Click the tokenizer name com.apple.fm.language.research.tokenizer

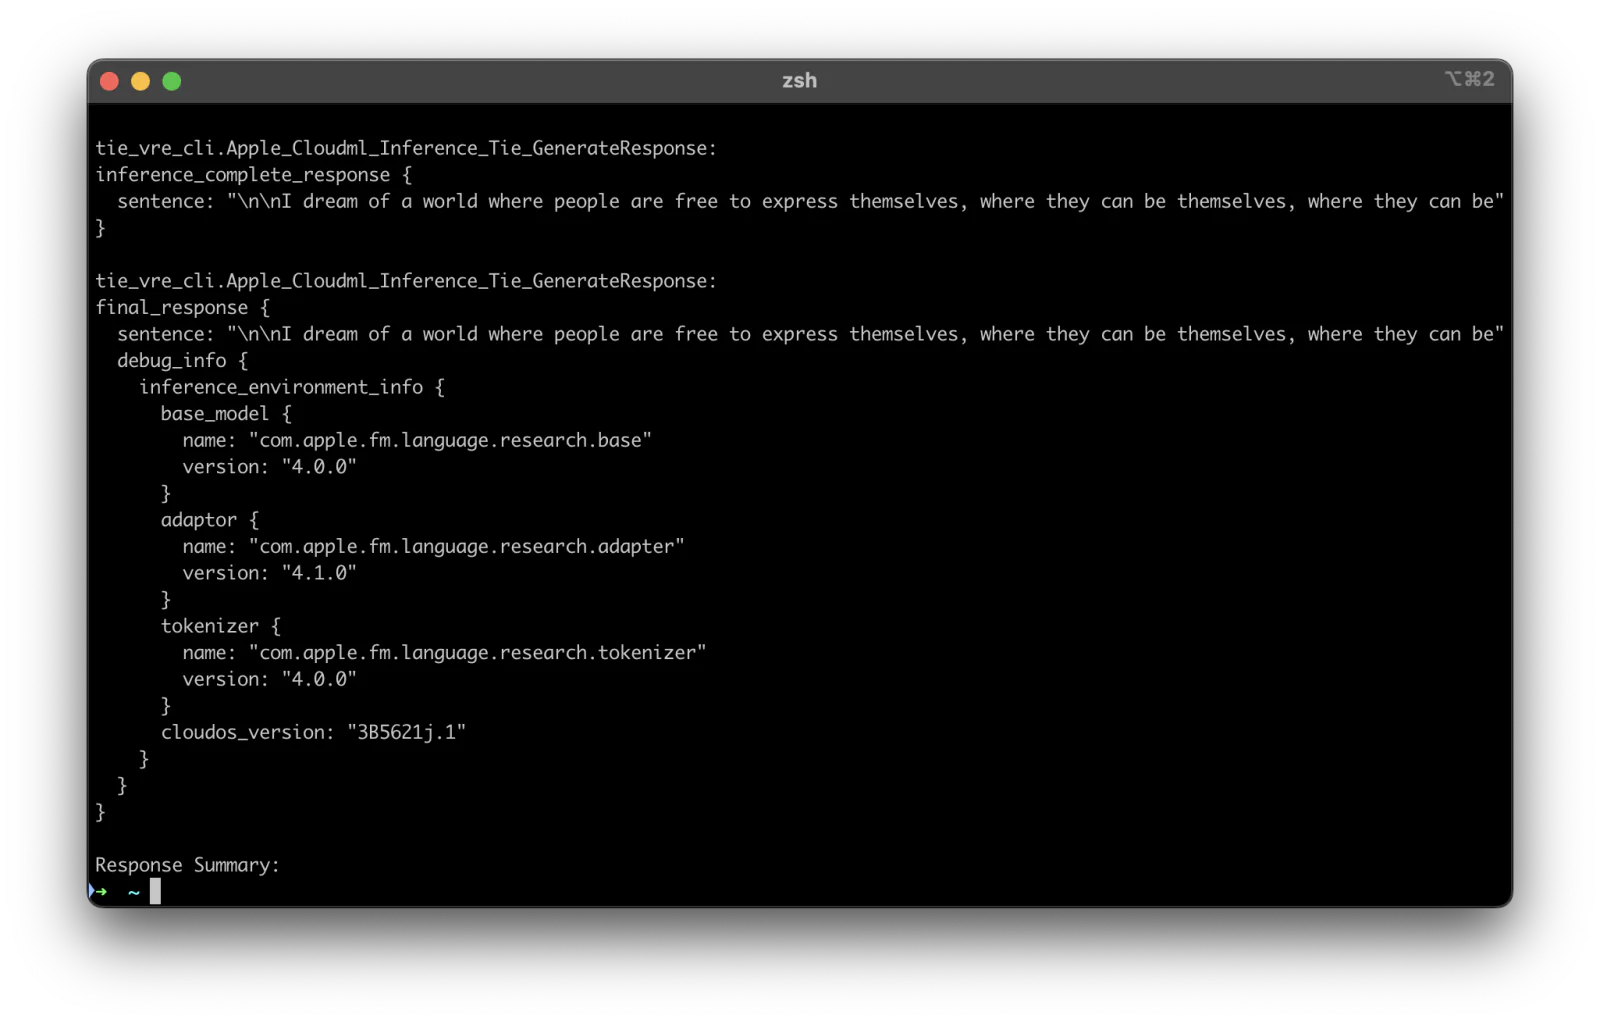pyautogui.click(x=477, y=653)
